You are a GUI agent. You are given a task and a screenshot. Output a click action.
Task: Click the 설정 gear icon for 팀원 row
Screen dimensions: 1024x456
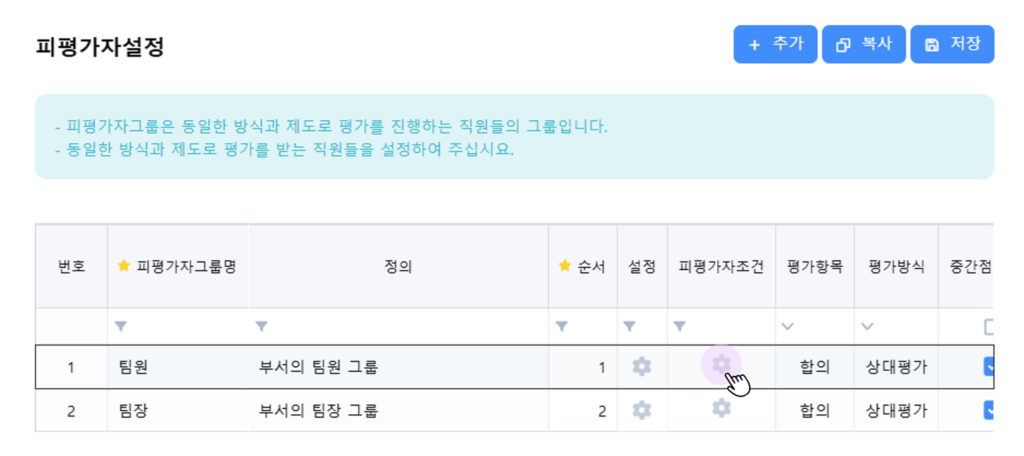pos(642,367)
